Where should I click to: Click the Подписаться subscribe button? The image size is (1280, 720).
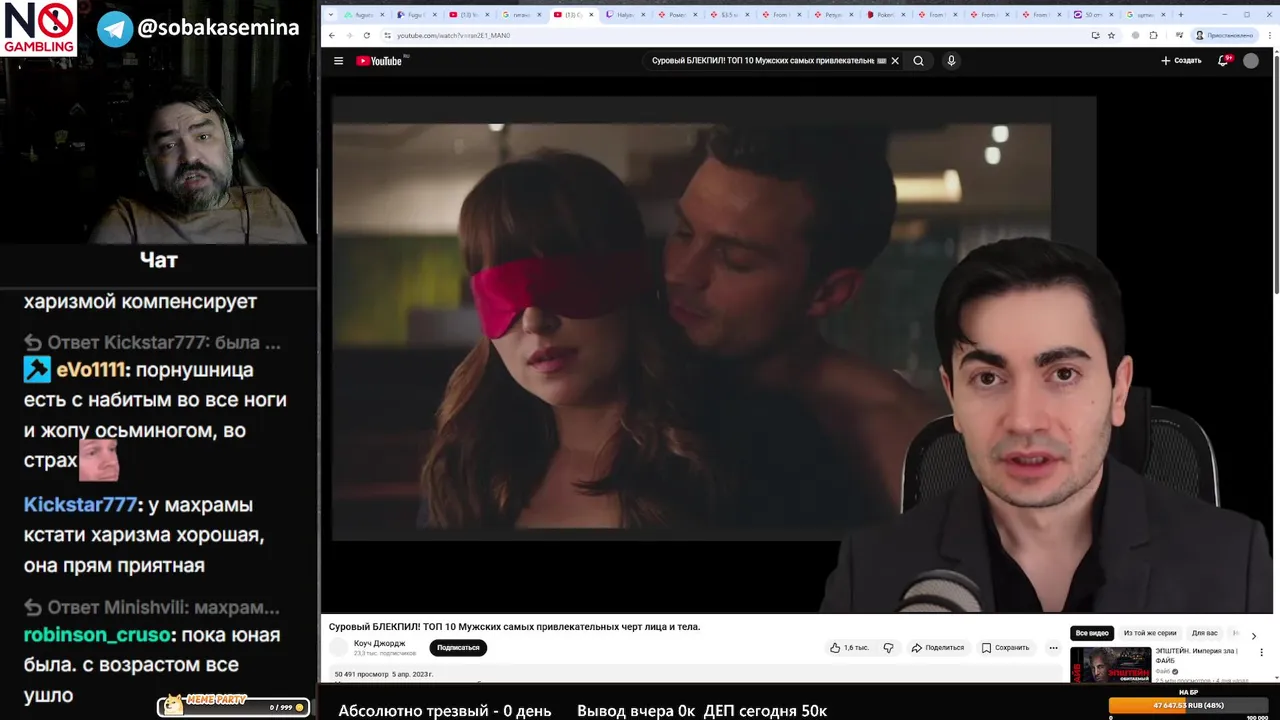[x=458, y=648]
